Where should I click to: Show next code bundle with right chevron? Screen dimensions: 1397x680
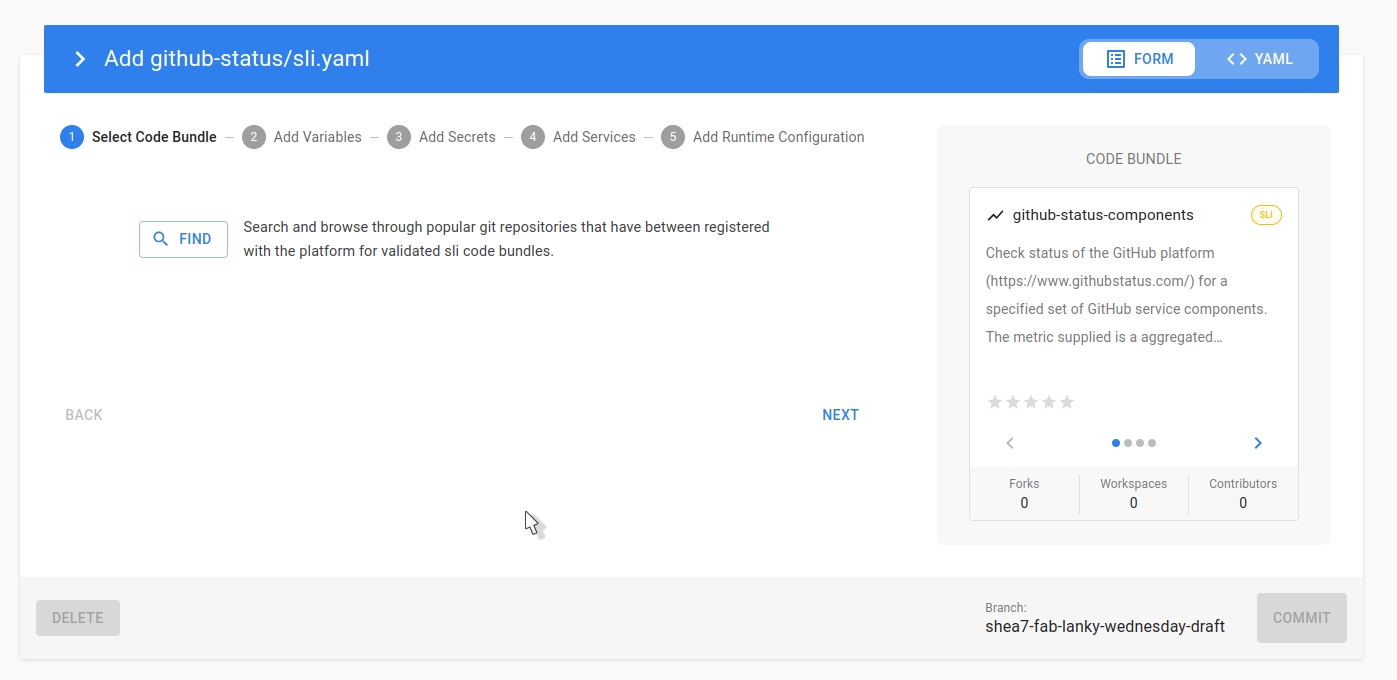(1258, 443)
